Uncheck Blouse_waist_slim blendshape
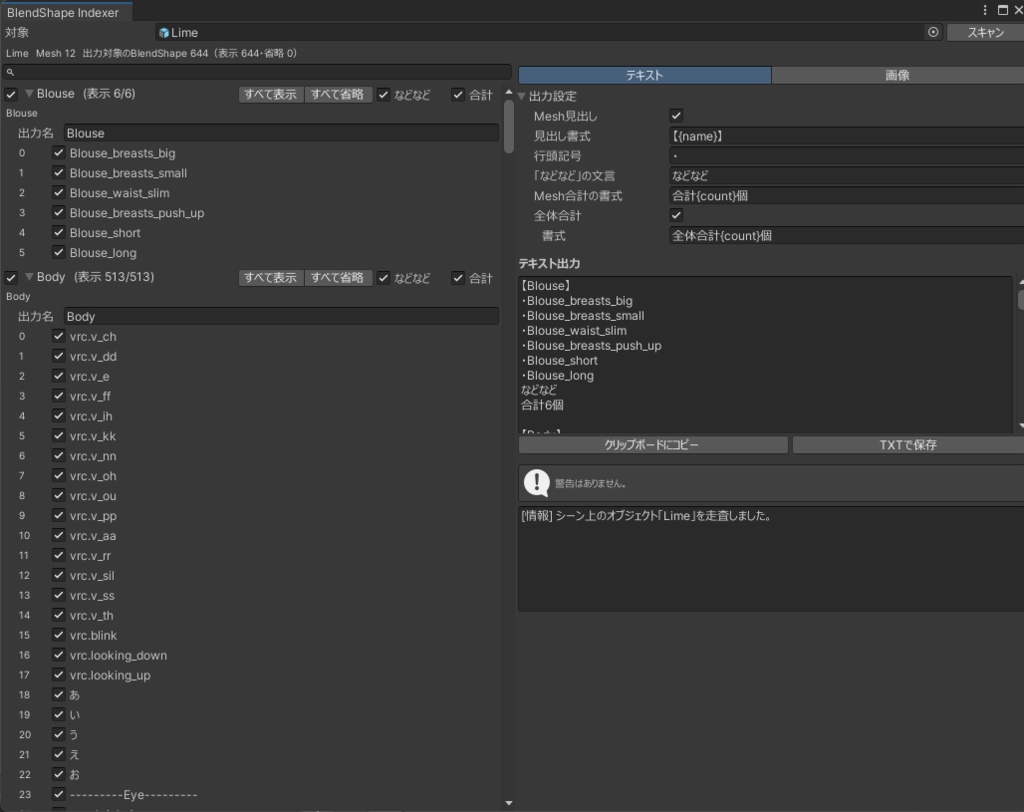The image size is (1024, 812). 59,193
